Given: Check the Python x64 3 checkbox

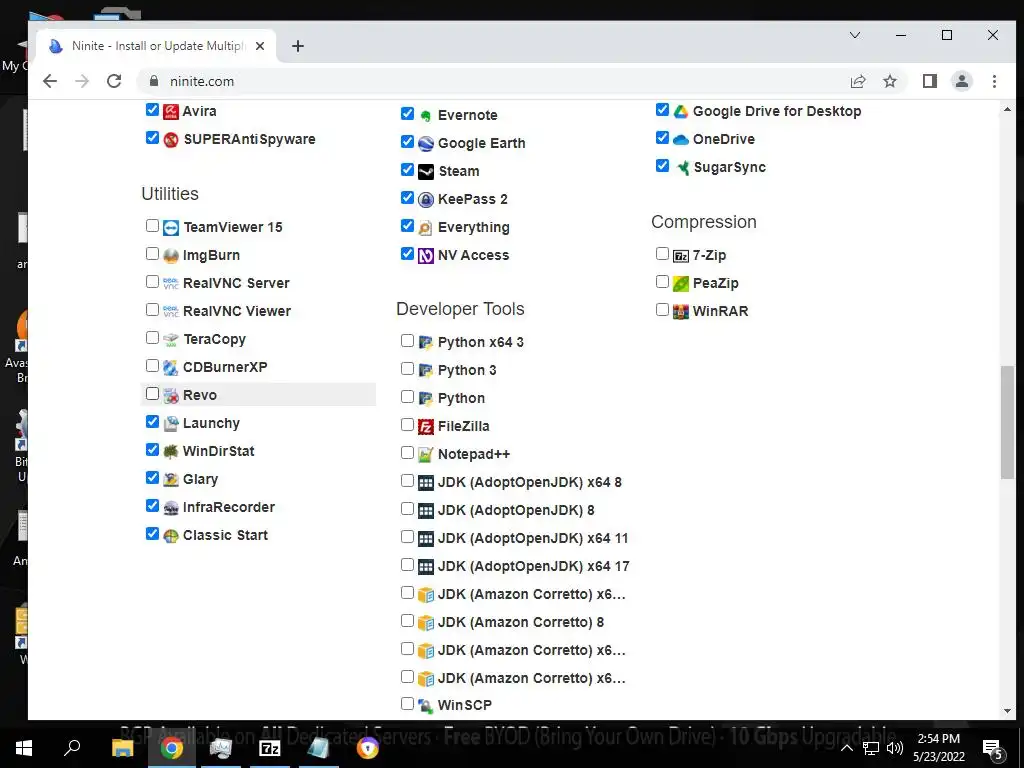Looking at the screenshot, I should [408, 340].
